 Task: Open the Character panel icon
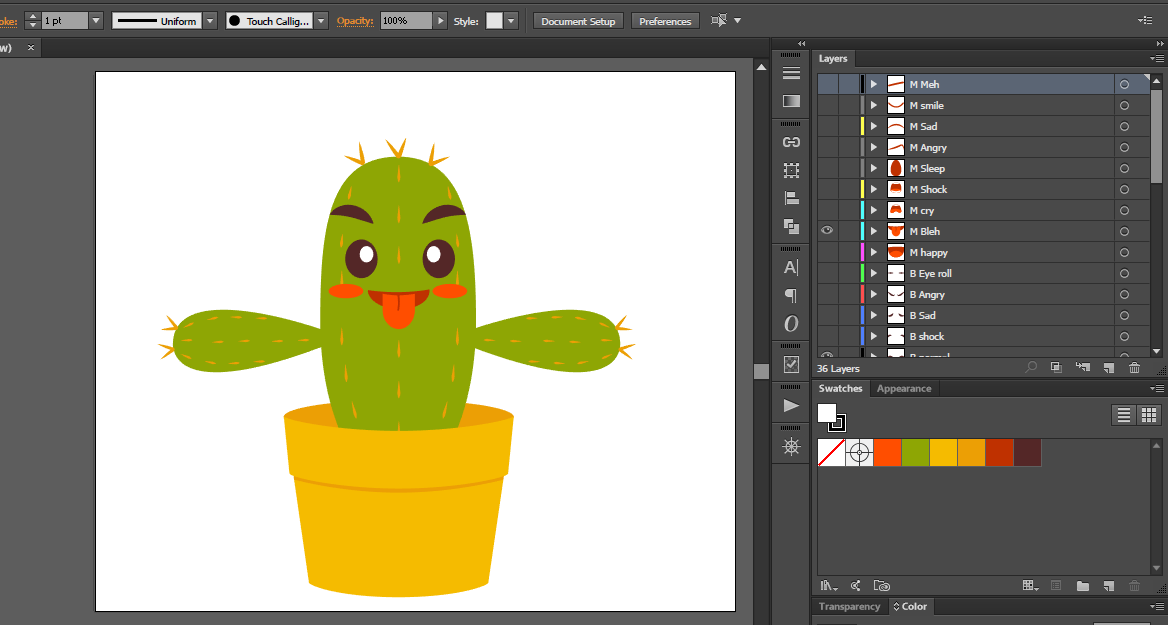pos(791,268)
